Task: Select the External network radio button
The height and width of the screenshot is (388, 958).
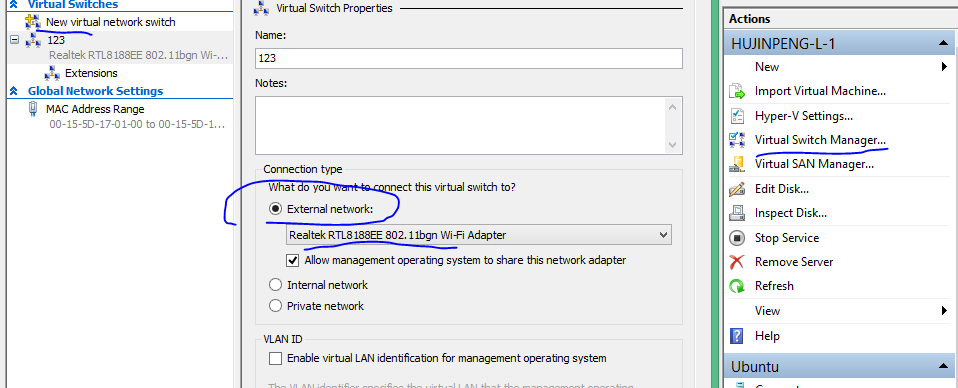Action: coord(276,209)
